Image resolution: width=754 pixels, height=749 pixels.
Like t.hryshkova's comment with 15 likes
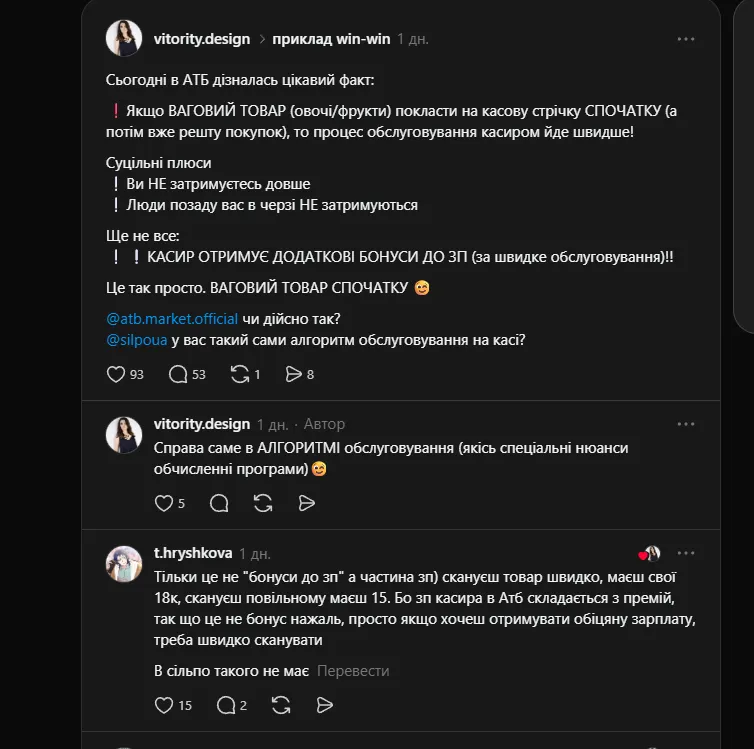click(164, 705)
